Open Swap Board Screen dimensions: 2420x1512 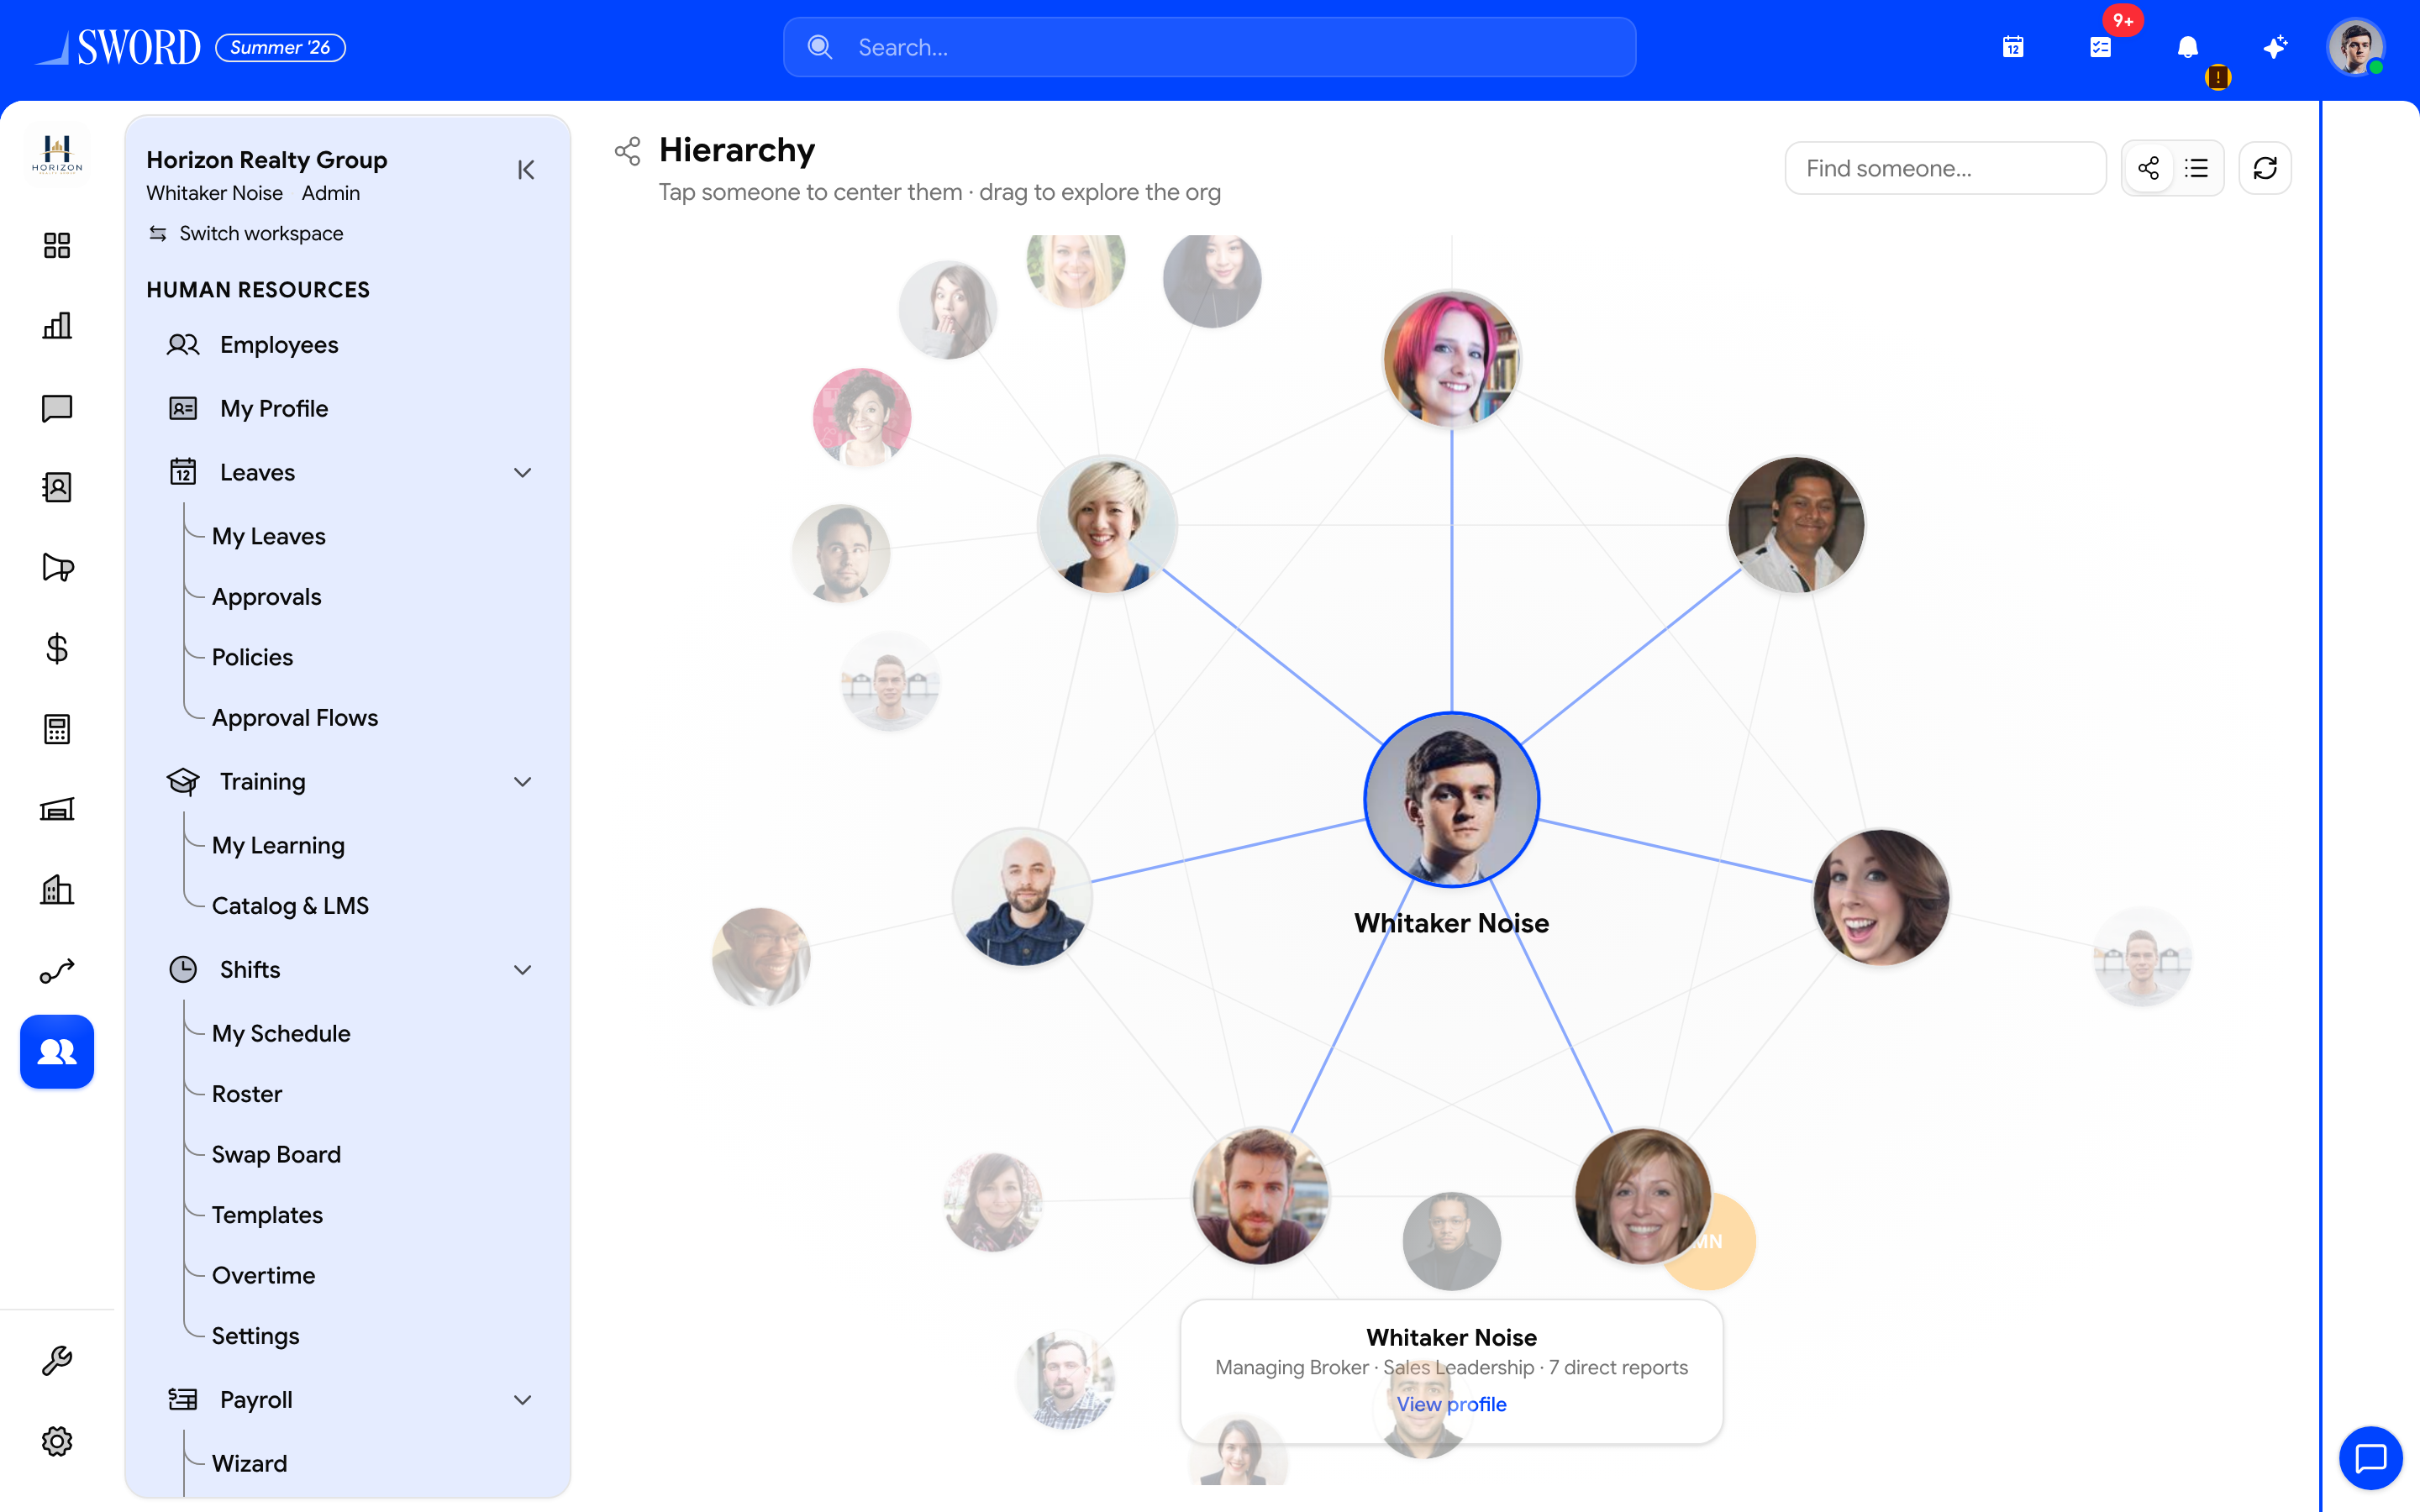point(276,1154)
